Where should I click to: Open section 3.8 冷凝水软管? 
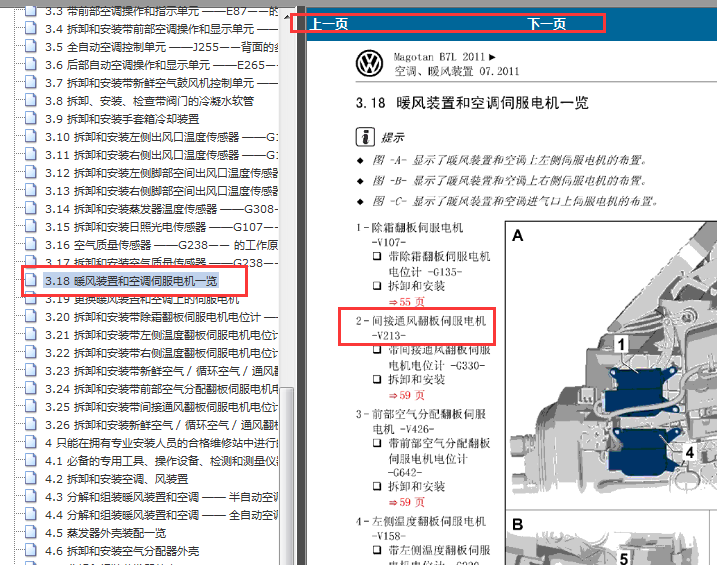tap(149, 101)
